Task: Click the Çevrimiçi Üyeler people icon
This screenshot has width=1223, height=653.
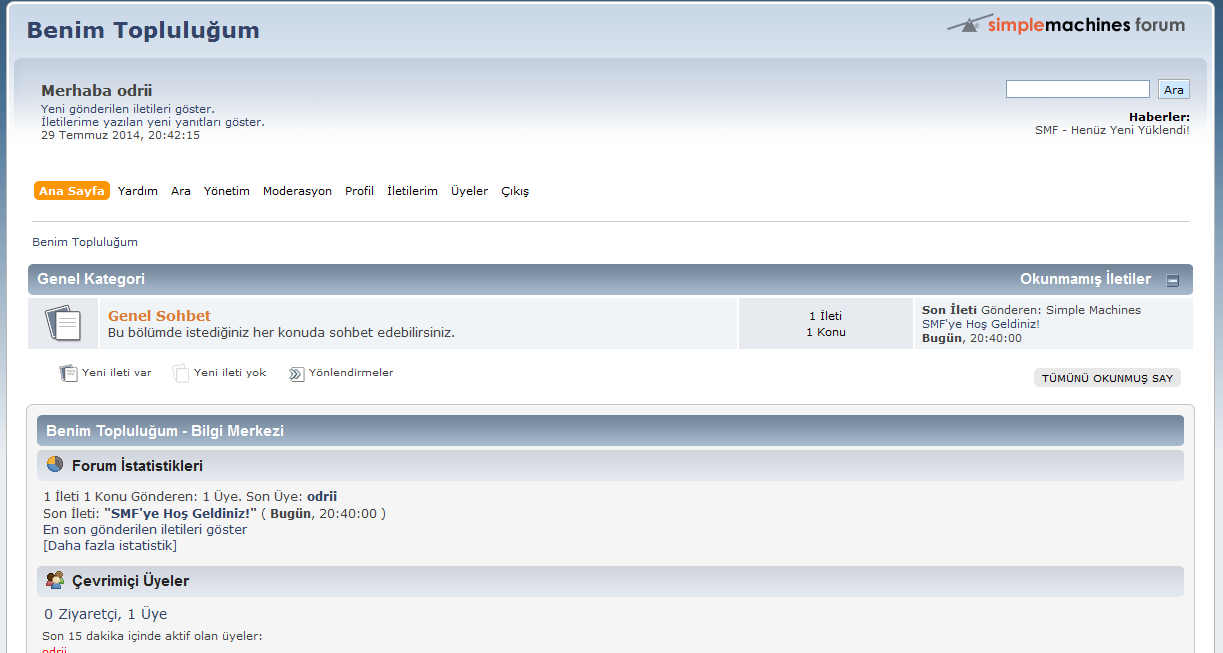Action: pyautogui.click(x=55, y=580)
